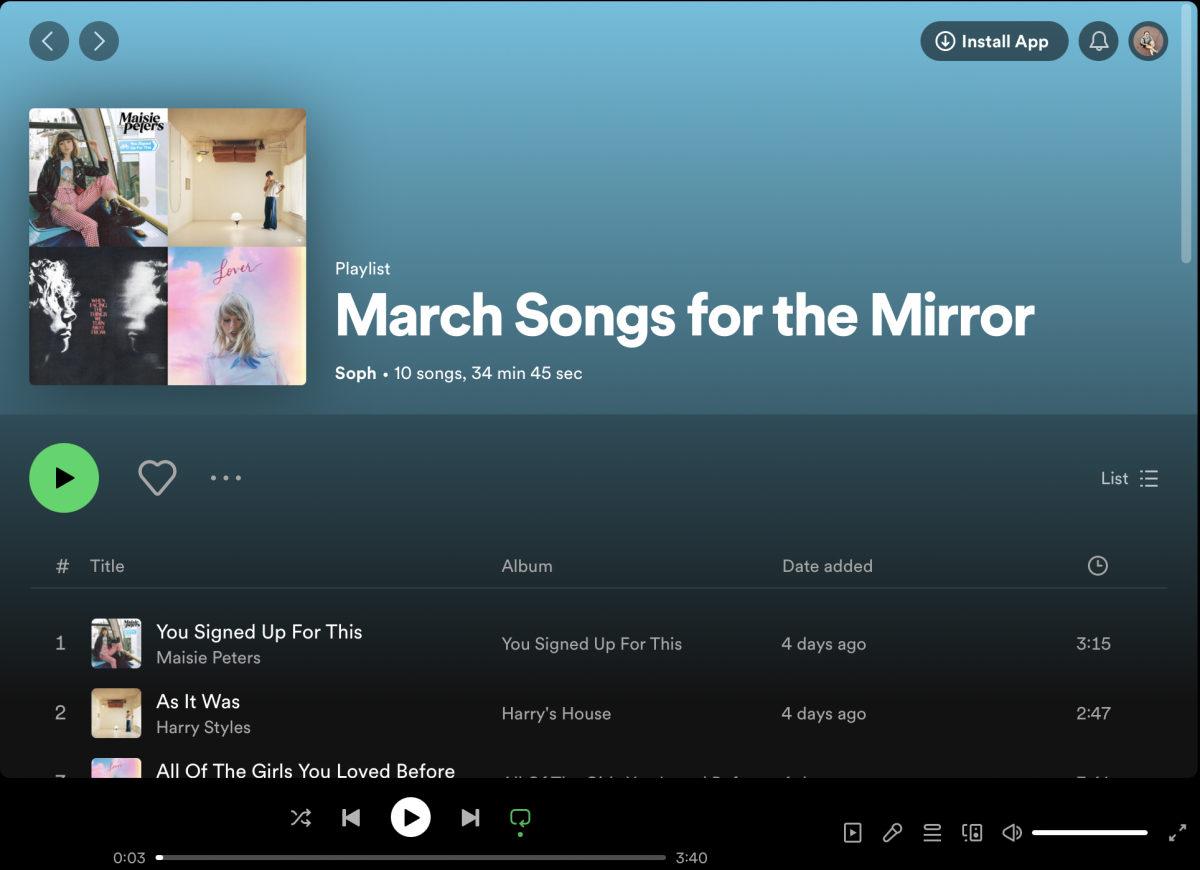This screenshot has height=870, width=1200.
Task: Select the song As It Was
Action: click(198, 702)
